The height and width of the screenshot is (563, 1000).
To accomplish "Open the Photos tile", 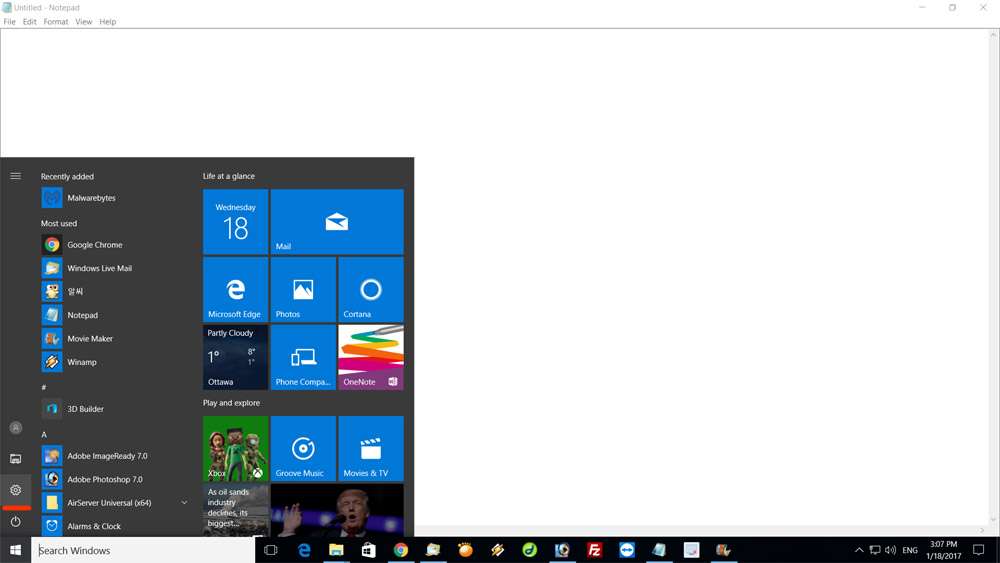I will [303, 289].
